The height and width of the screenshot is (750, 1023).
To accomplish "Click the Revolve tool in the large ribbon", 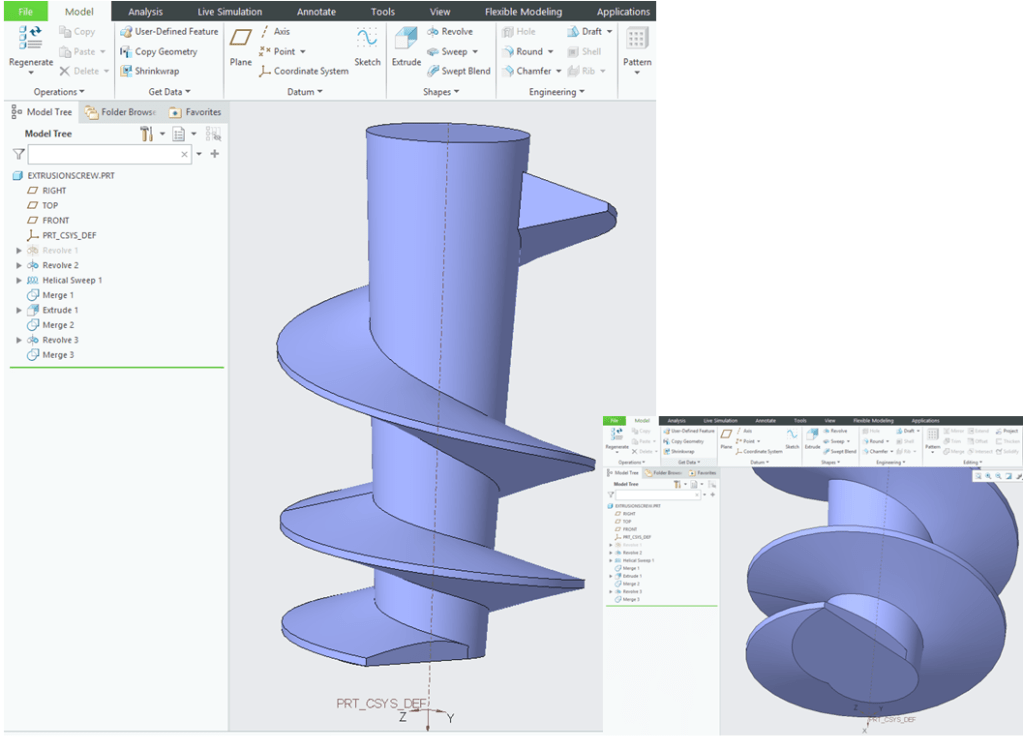I will [x=449, y=31].
